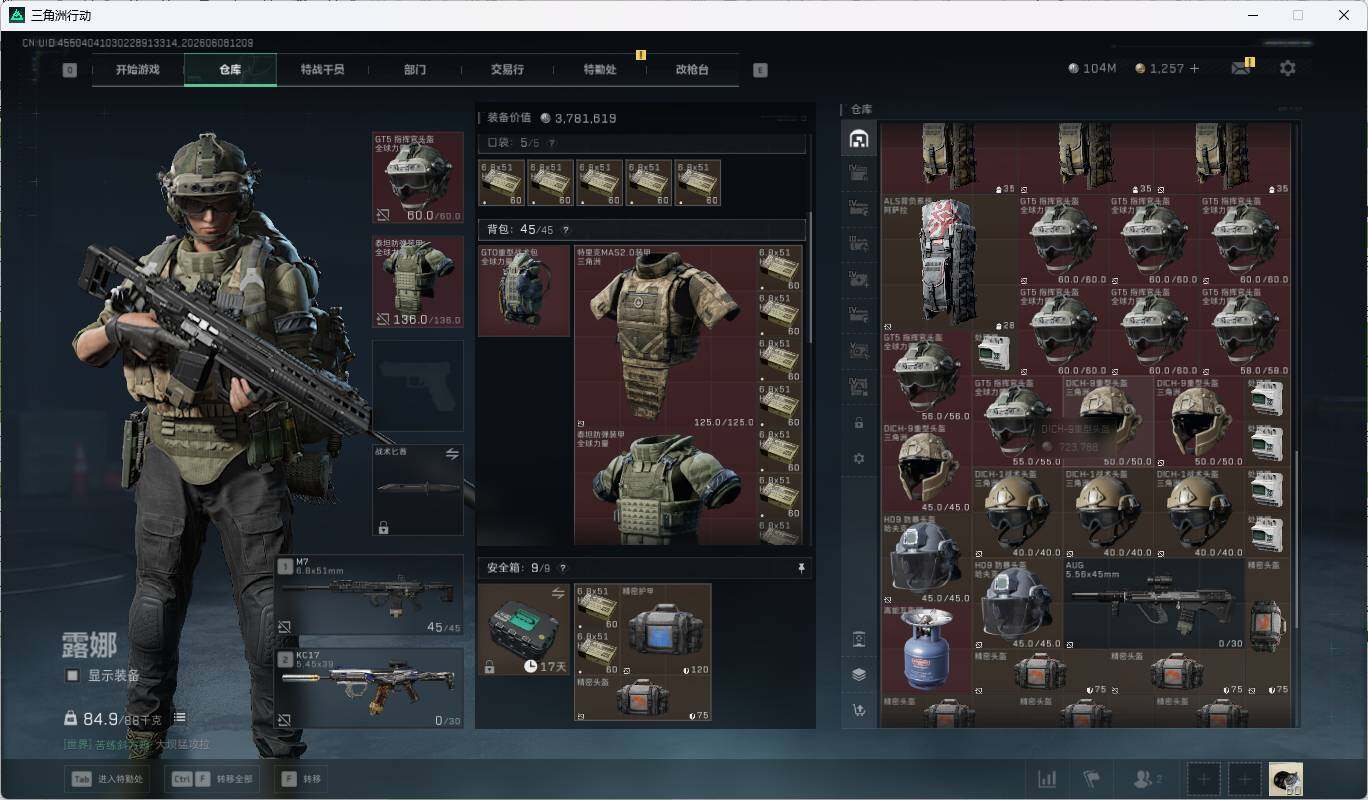
Task: Switch to the 改枪台 tab
Action: 692,70
